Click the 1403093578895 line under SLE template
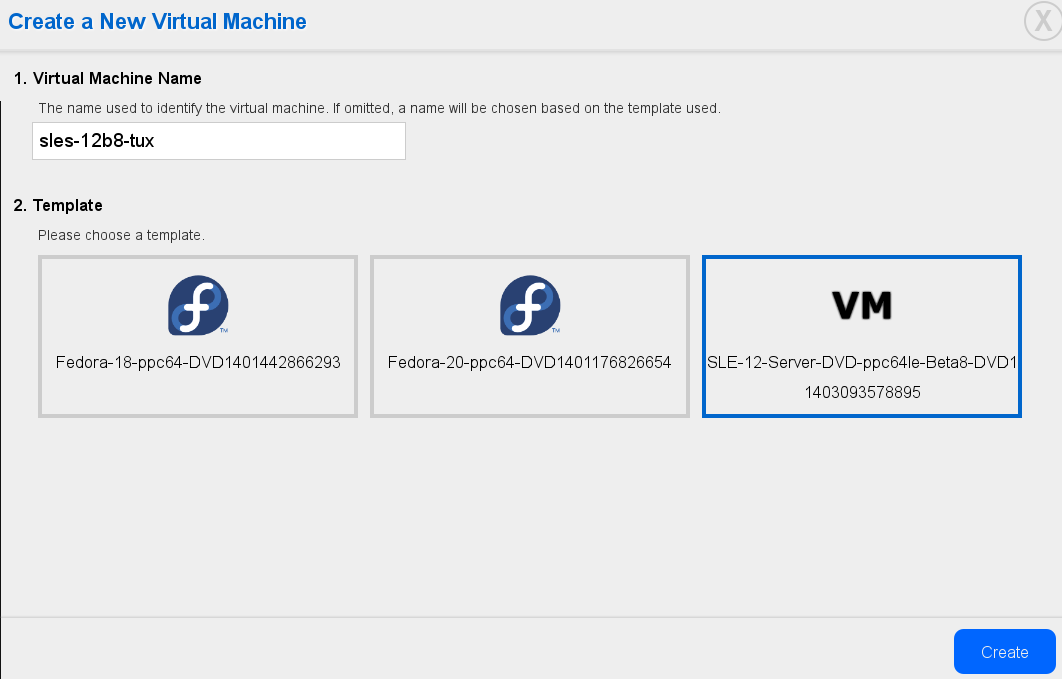 (x=862, y=393)
